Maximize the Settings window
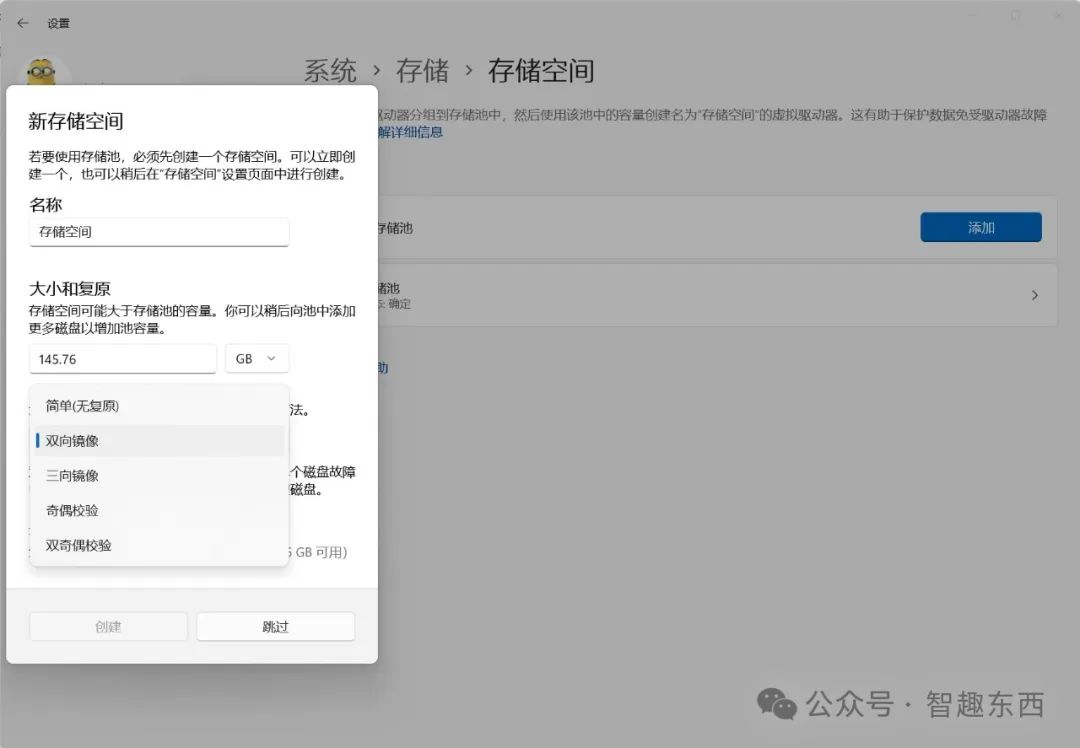The image size is (1080, 748). click(1015, 16)
